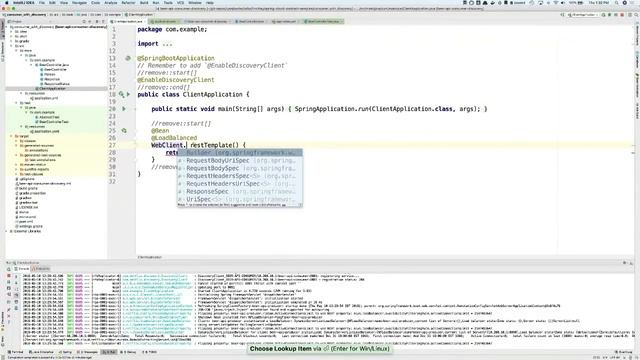This screenshot has height=360, width=640.
Task: Place caret on the @LoadBalanced annotation line
Action: (174, 138)
